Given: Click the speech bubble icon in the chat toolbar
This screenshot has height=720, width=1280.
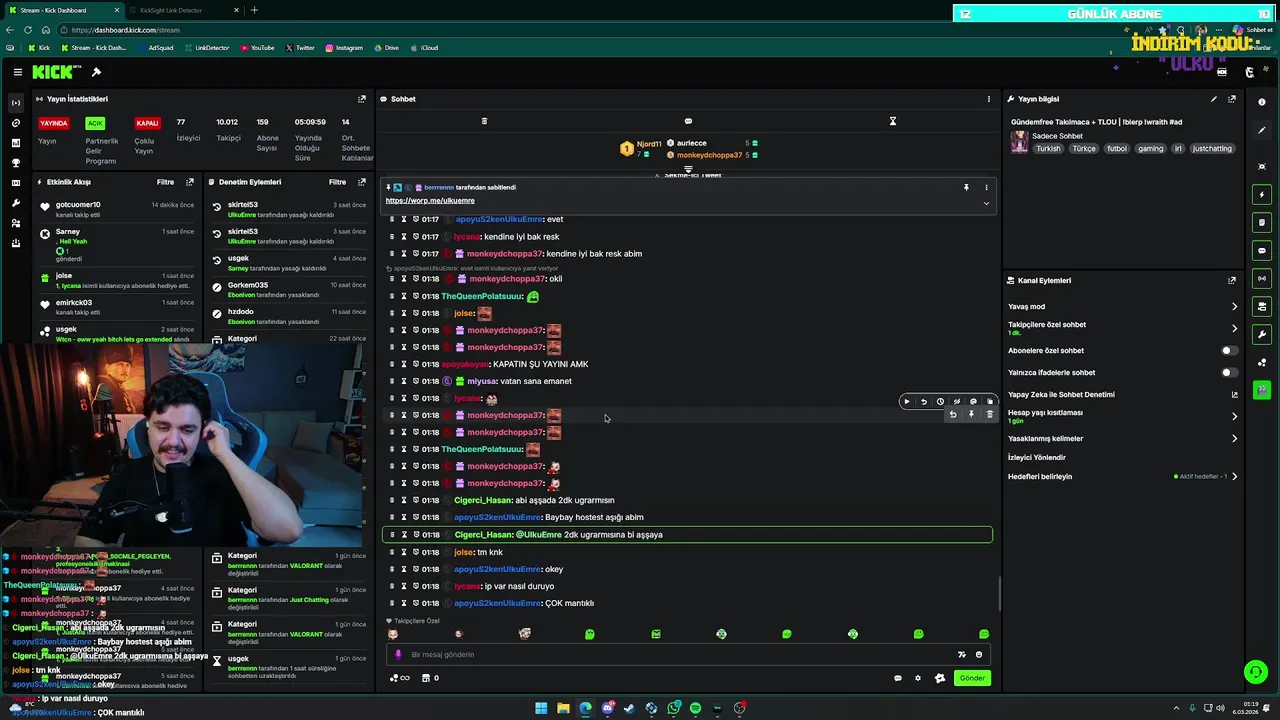Looking at the screenshot, I should [x=688, y=121].
